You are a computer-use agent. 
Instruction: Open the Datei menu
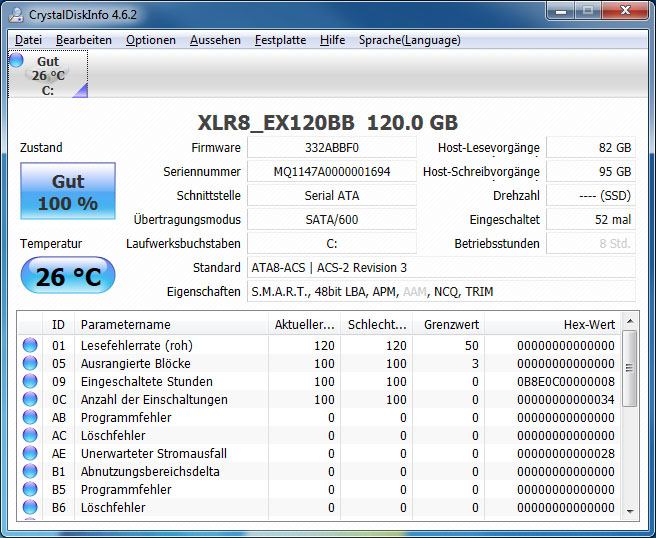click(x=28, y=40)
